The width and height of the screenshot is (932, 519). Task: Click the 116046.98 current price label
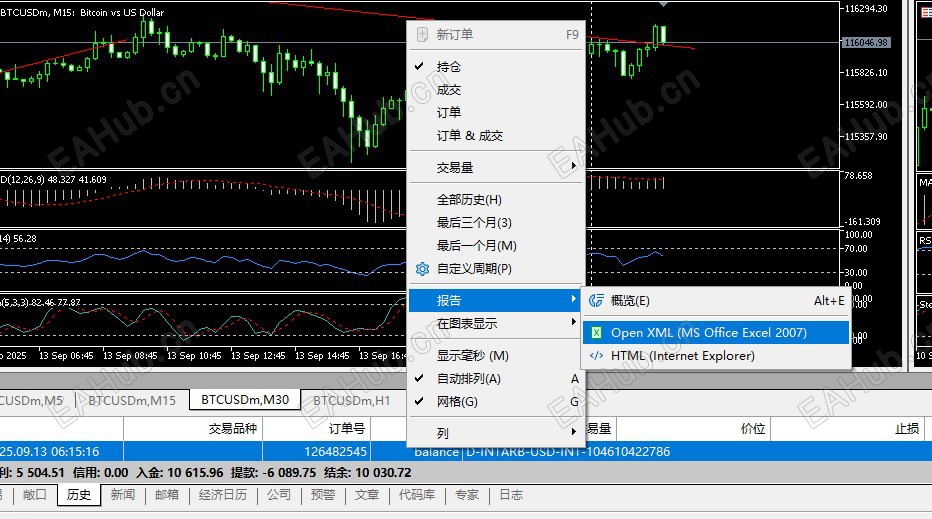866,43
